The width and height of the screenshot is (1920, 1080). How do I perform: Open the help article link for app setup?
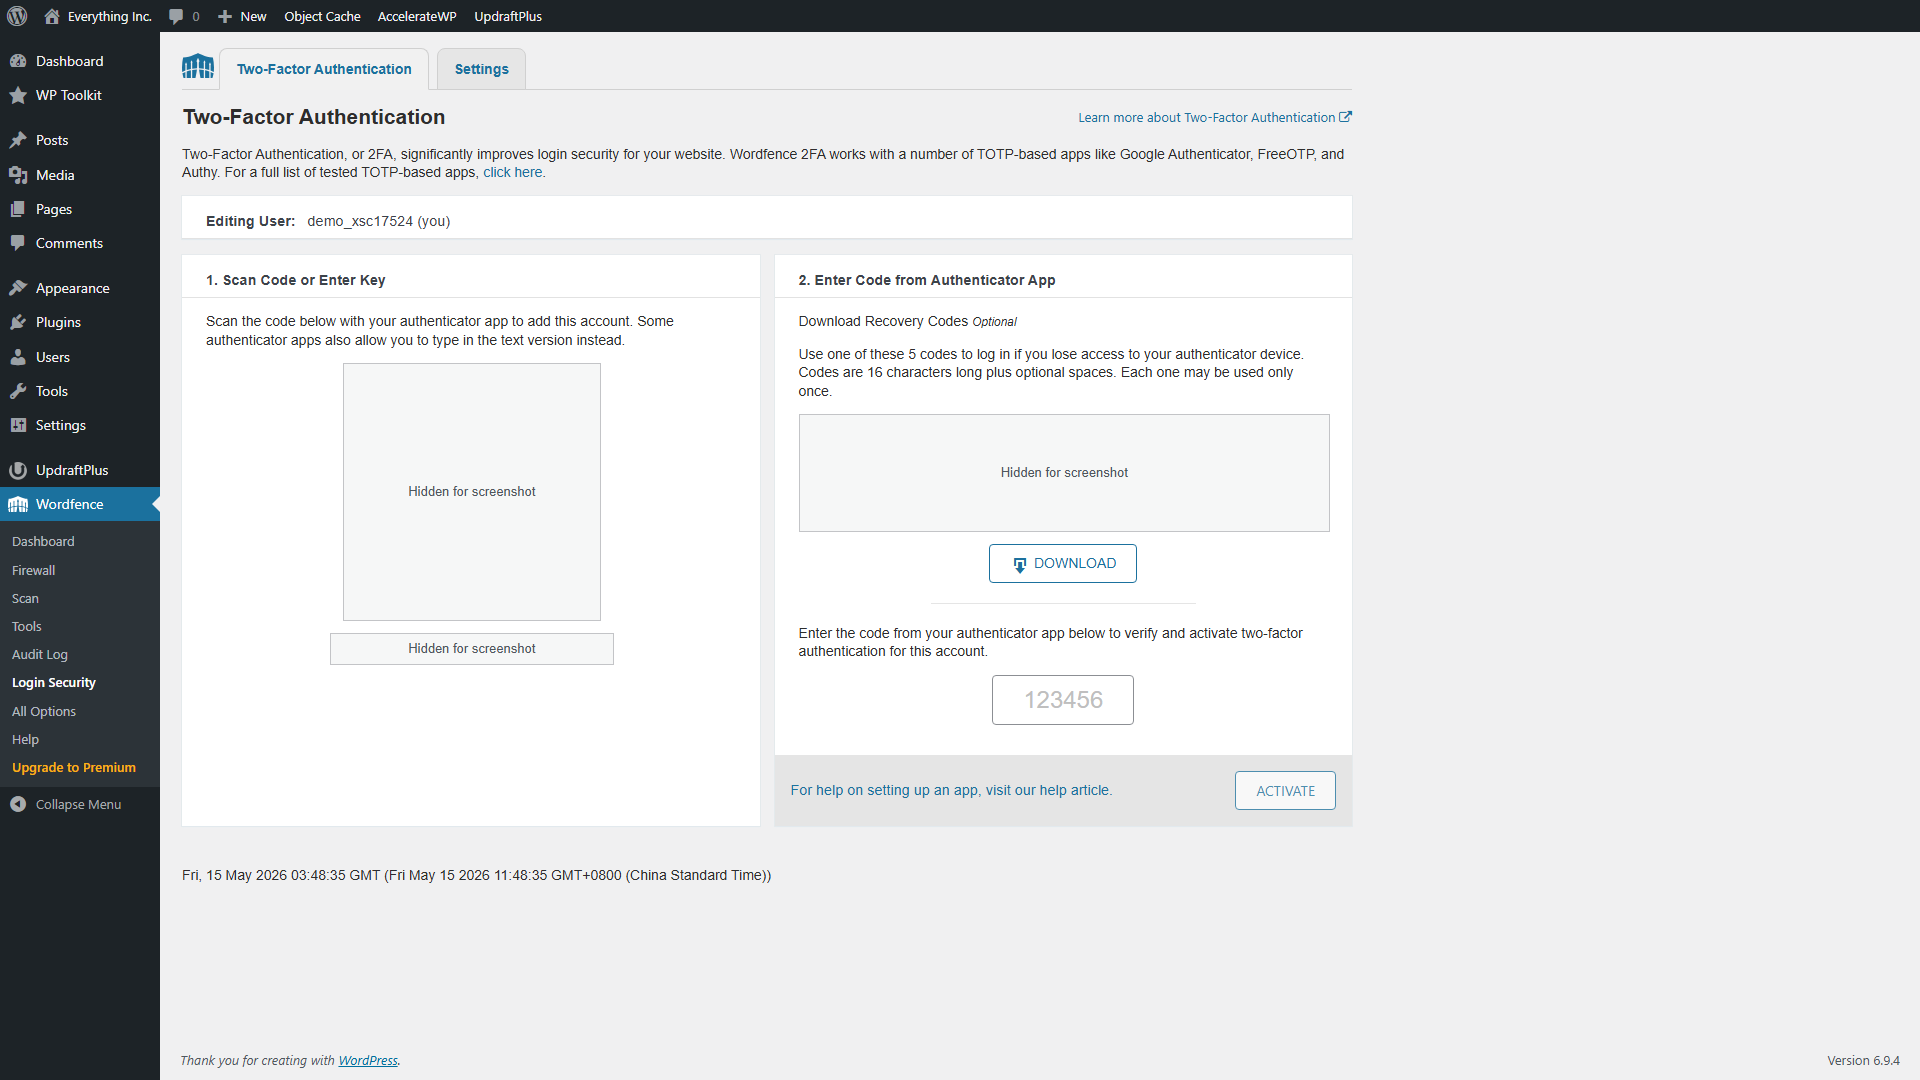pyautogui.click(x=951, y=790)
